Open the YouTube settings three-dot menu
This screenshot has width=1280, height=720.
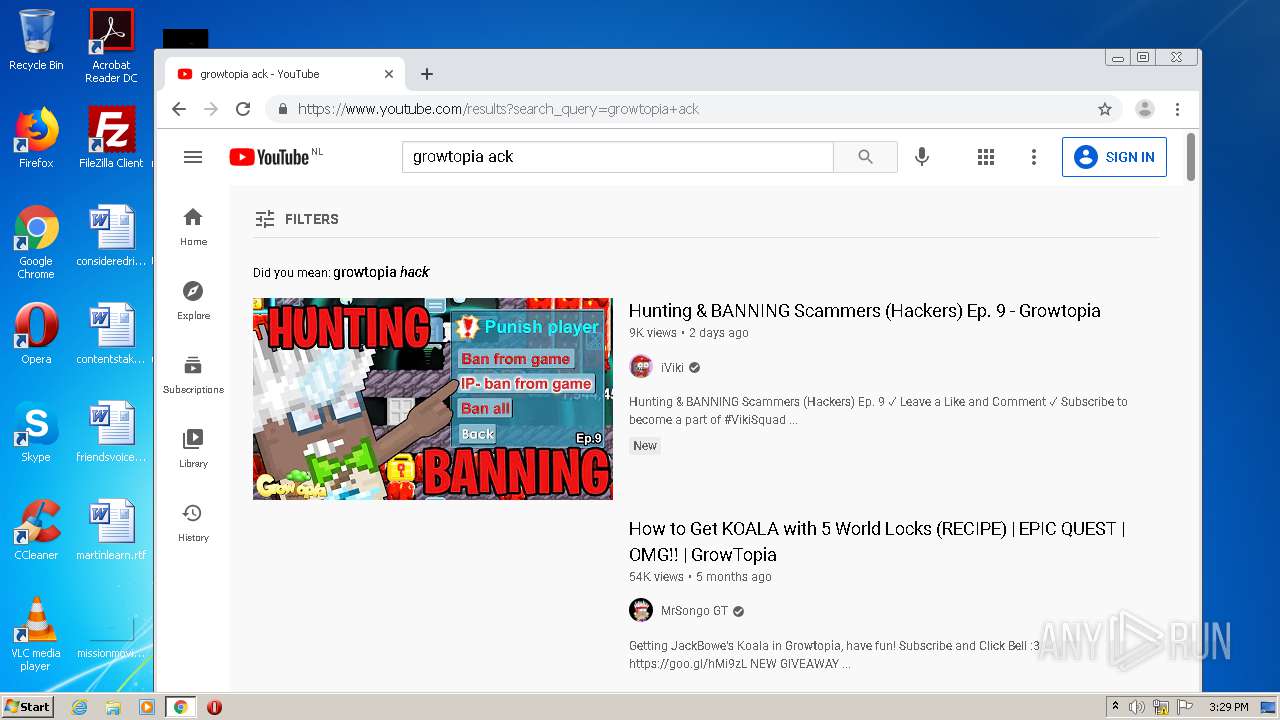point(1034,157)
